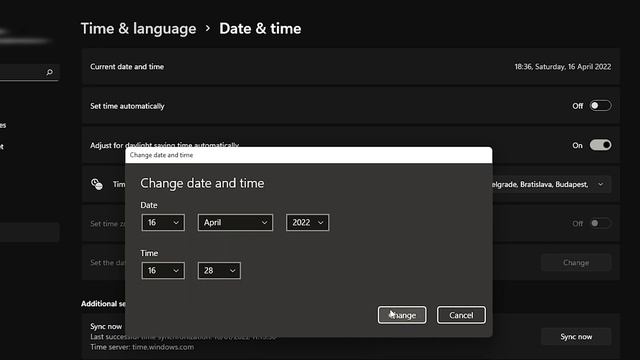This screenshot has width=640, height=360.
Task: Click the Set time automatically label
Action: pyautogui.click(x=127, y=106)
